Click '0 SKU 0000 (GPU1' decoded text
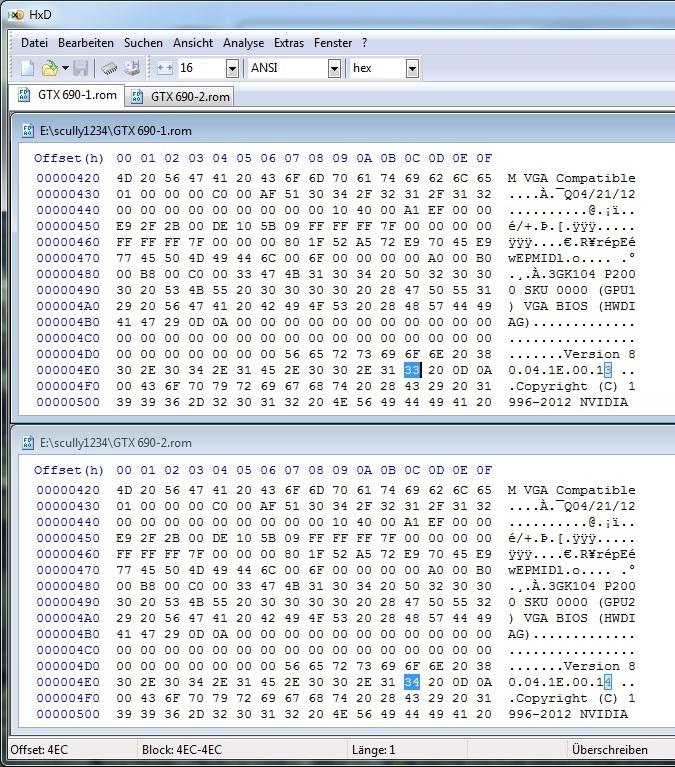675x767 pixels. click(571, 290)
